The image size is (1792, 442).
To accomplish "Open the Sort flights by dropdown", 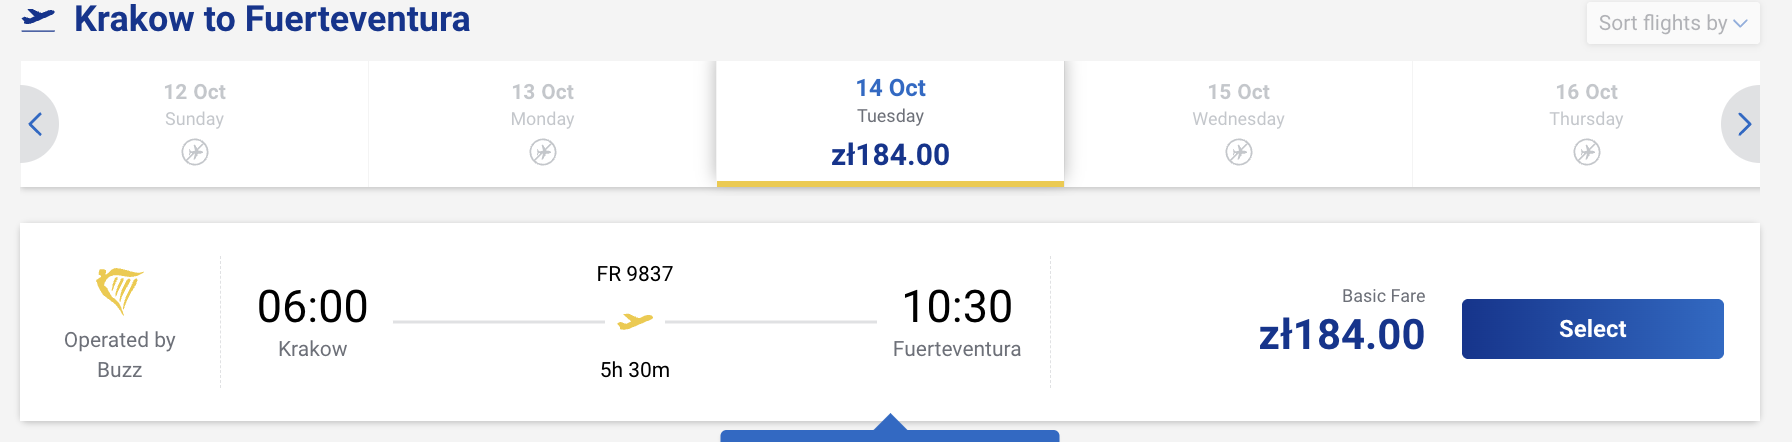I will click(1673, 23).
